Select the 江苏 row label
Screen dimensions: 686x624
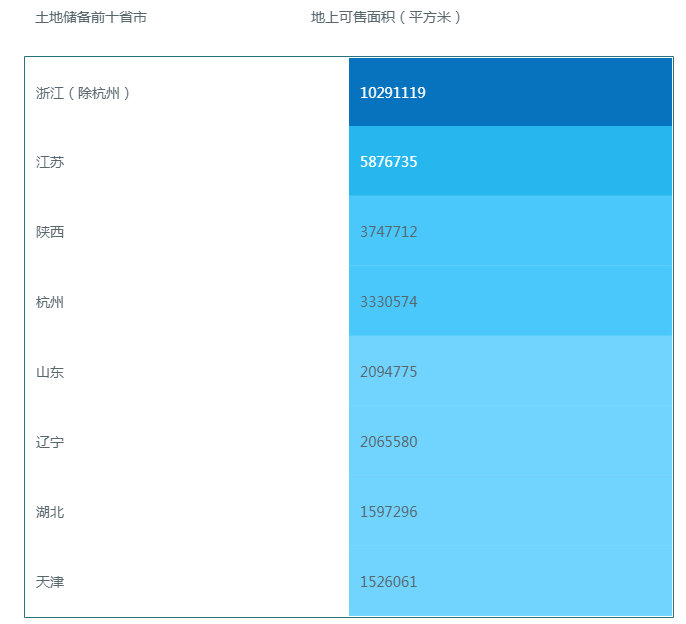[x=50, y=162]
